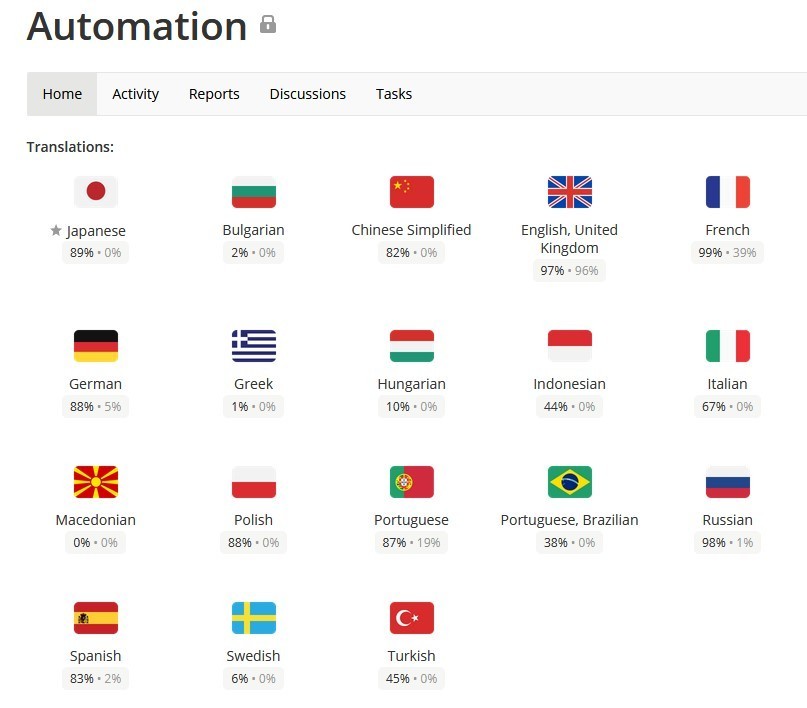The image size is (807, 708).
Task: Click Greek progress badge 1% • 0%
Action: 253,406
